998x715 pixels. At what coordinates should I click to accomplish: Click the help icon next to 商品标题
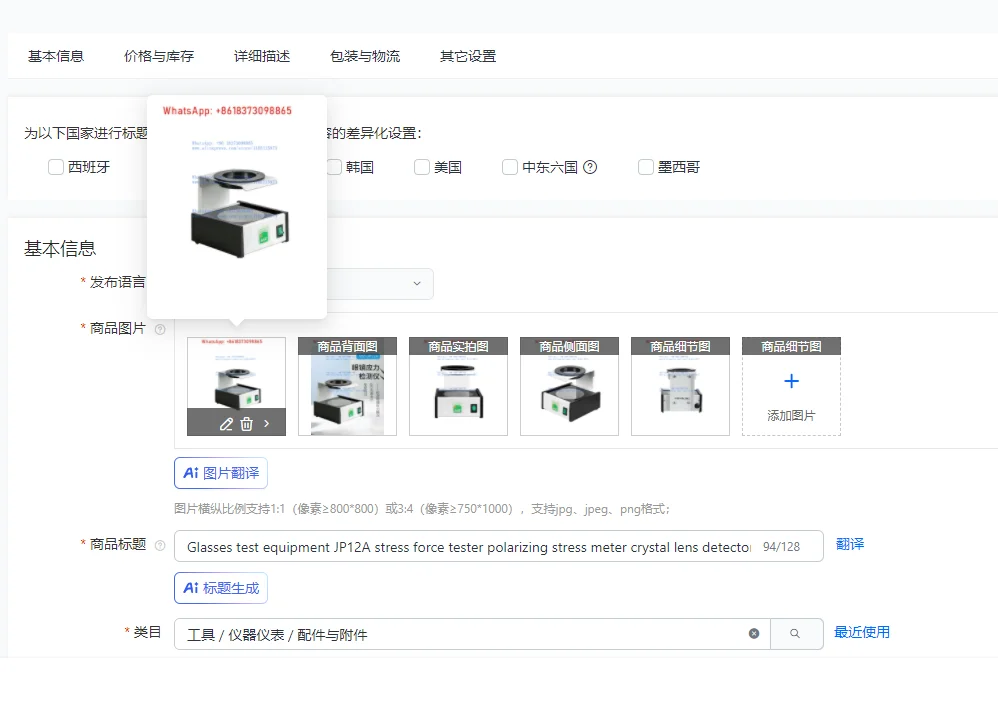(x=160, y=545)
